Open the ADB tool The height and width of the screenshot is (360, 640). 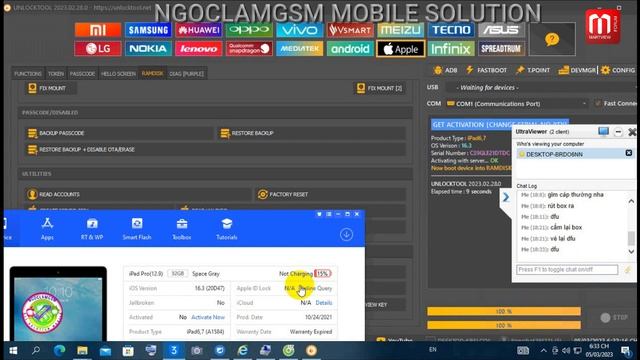point(446,70)
